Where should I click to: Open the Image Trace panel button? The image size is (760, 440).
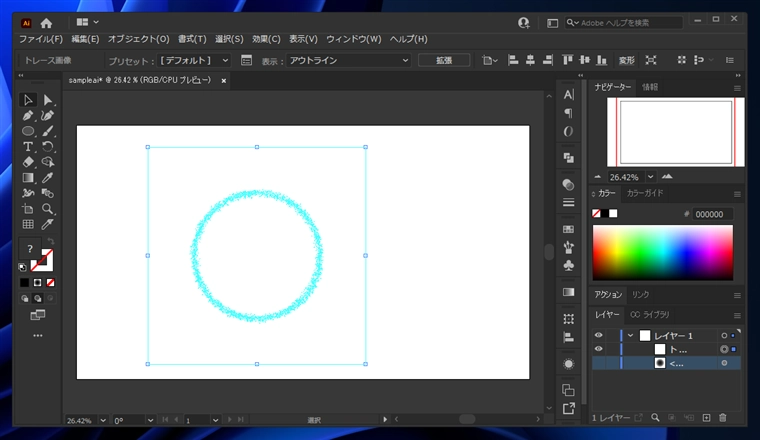pyautogui.click(x=246, y=60)
